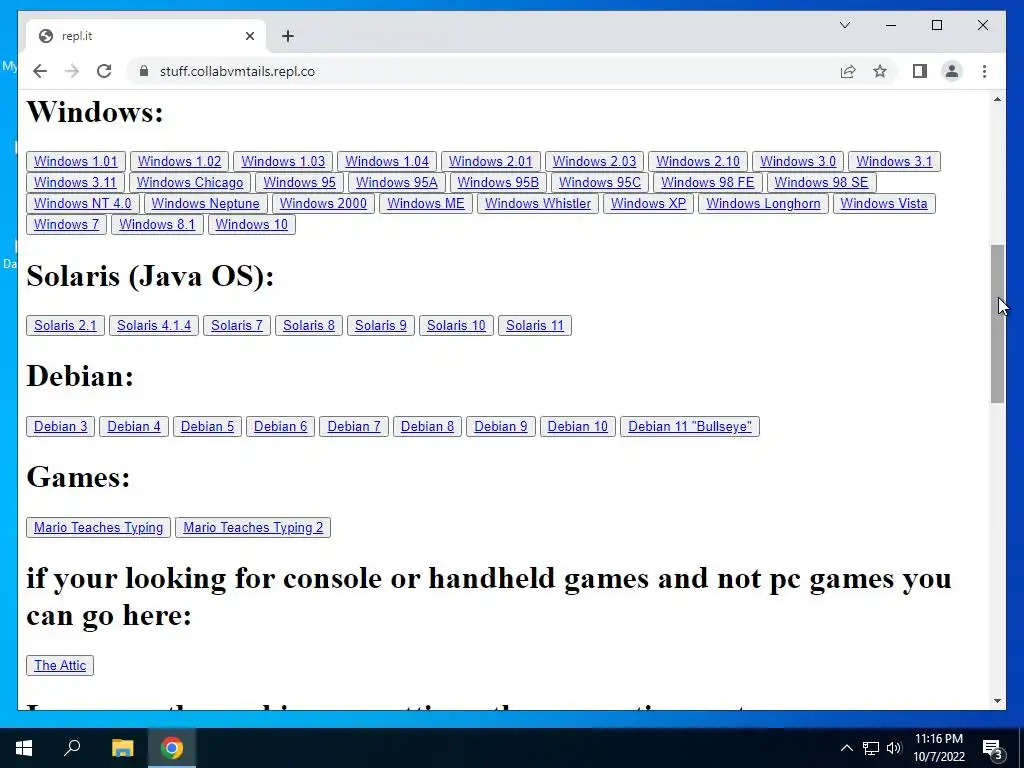
Task: Show hidden tray icons chevron
Action: point(846,748)
